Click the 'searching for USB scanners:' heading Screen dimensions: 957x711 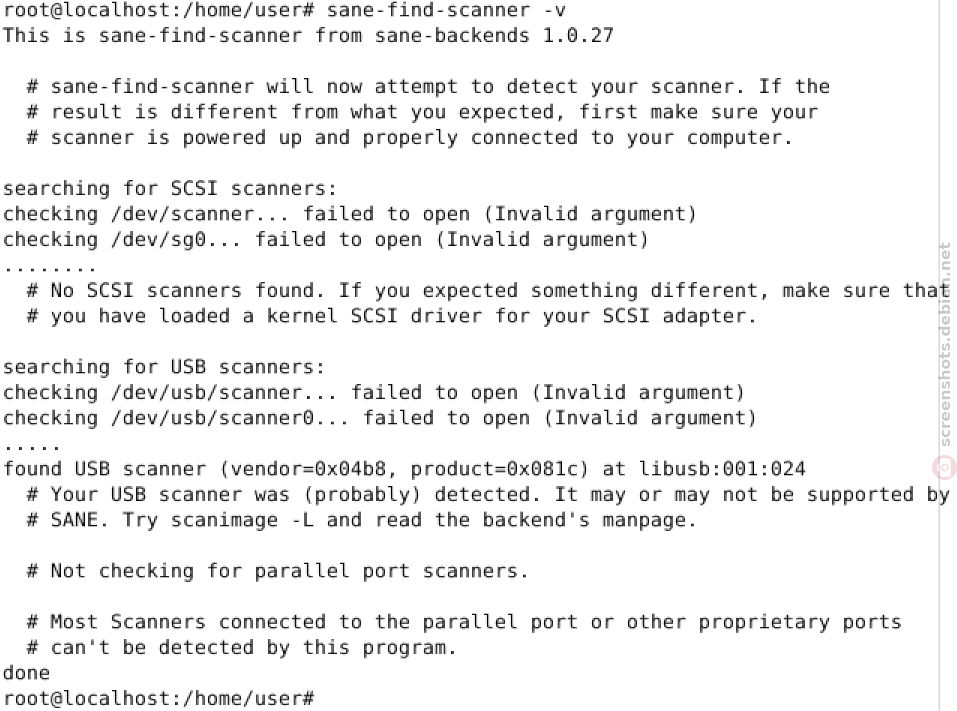[164, 367]
